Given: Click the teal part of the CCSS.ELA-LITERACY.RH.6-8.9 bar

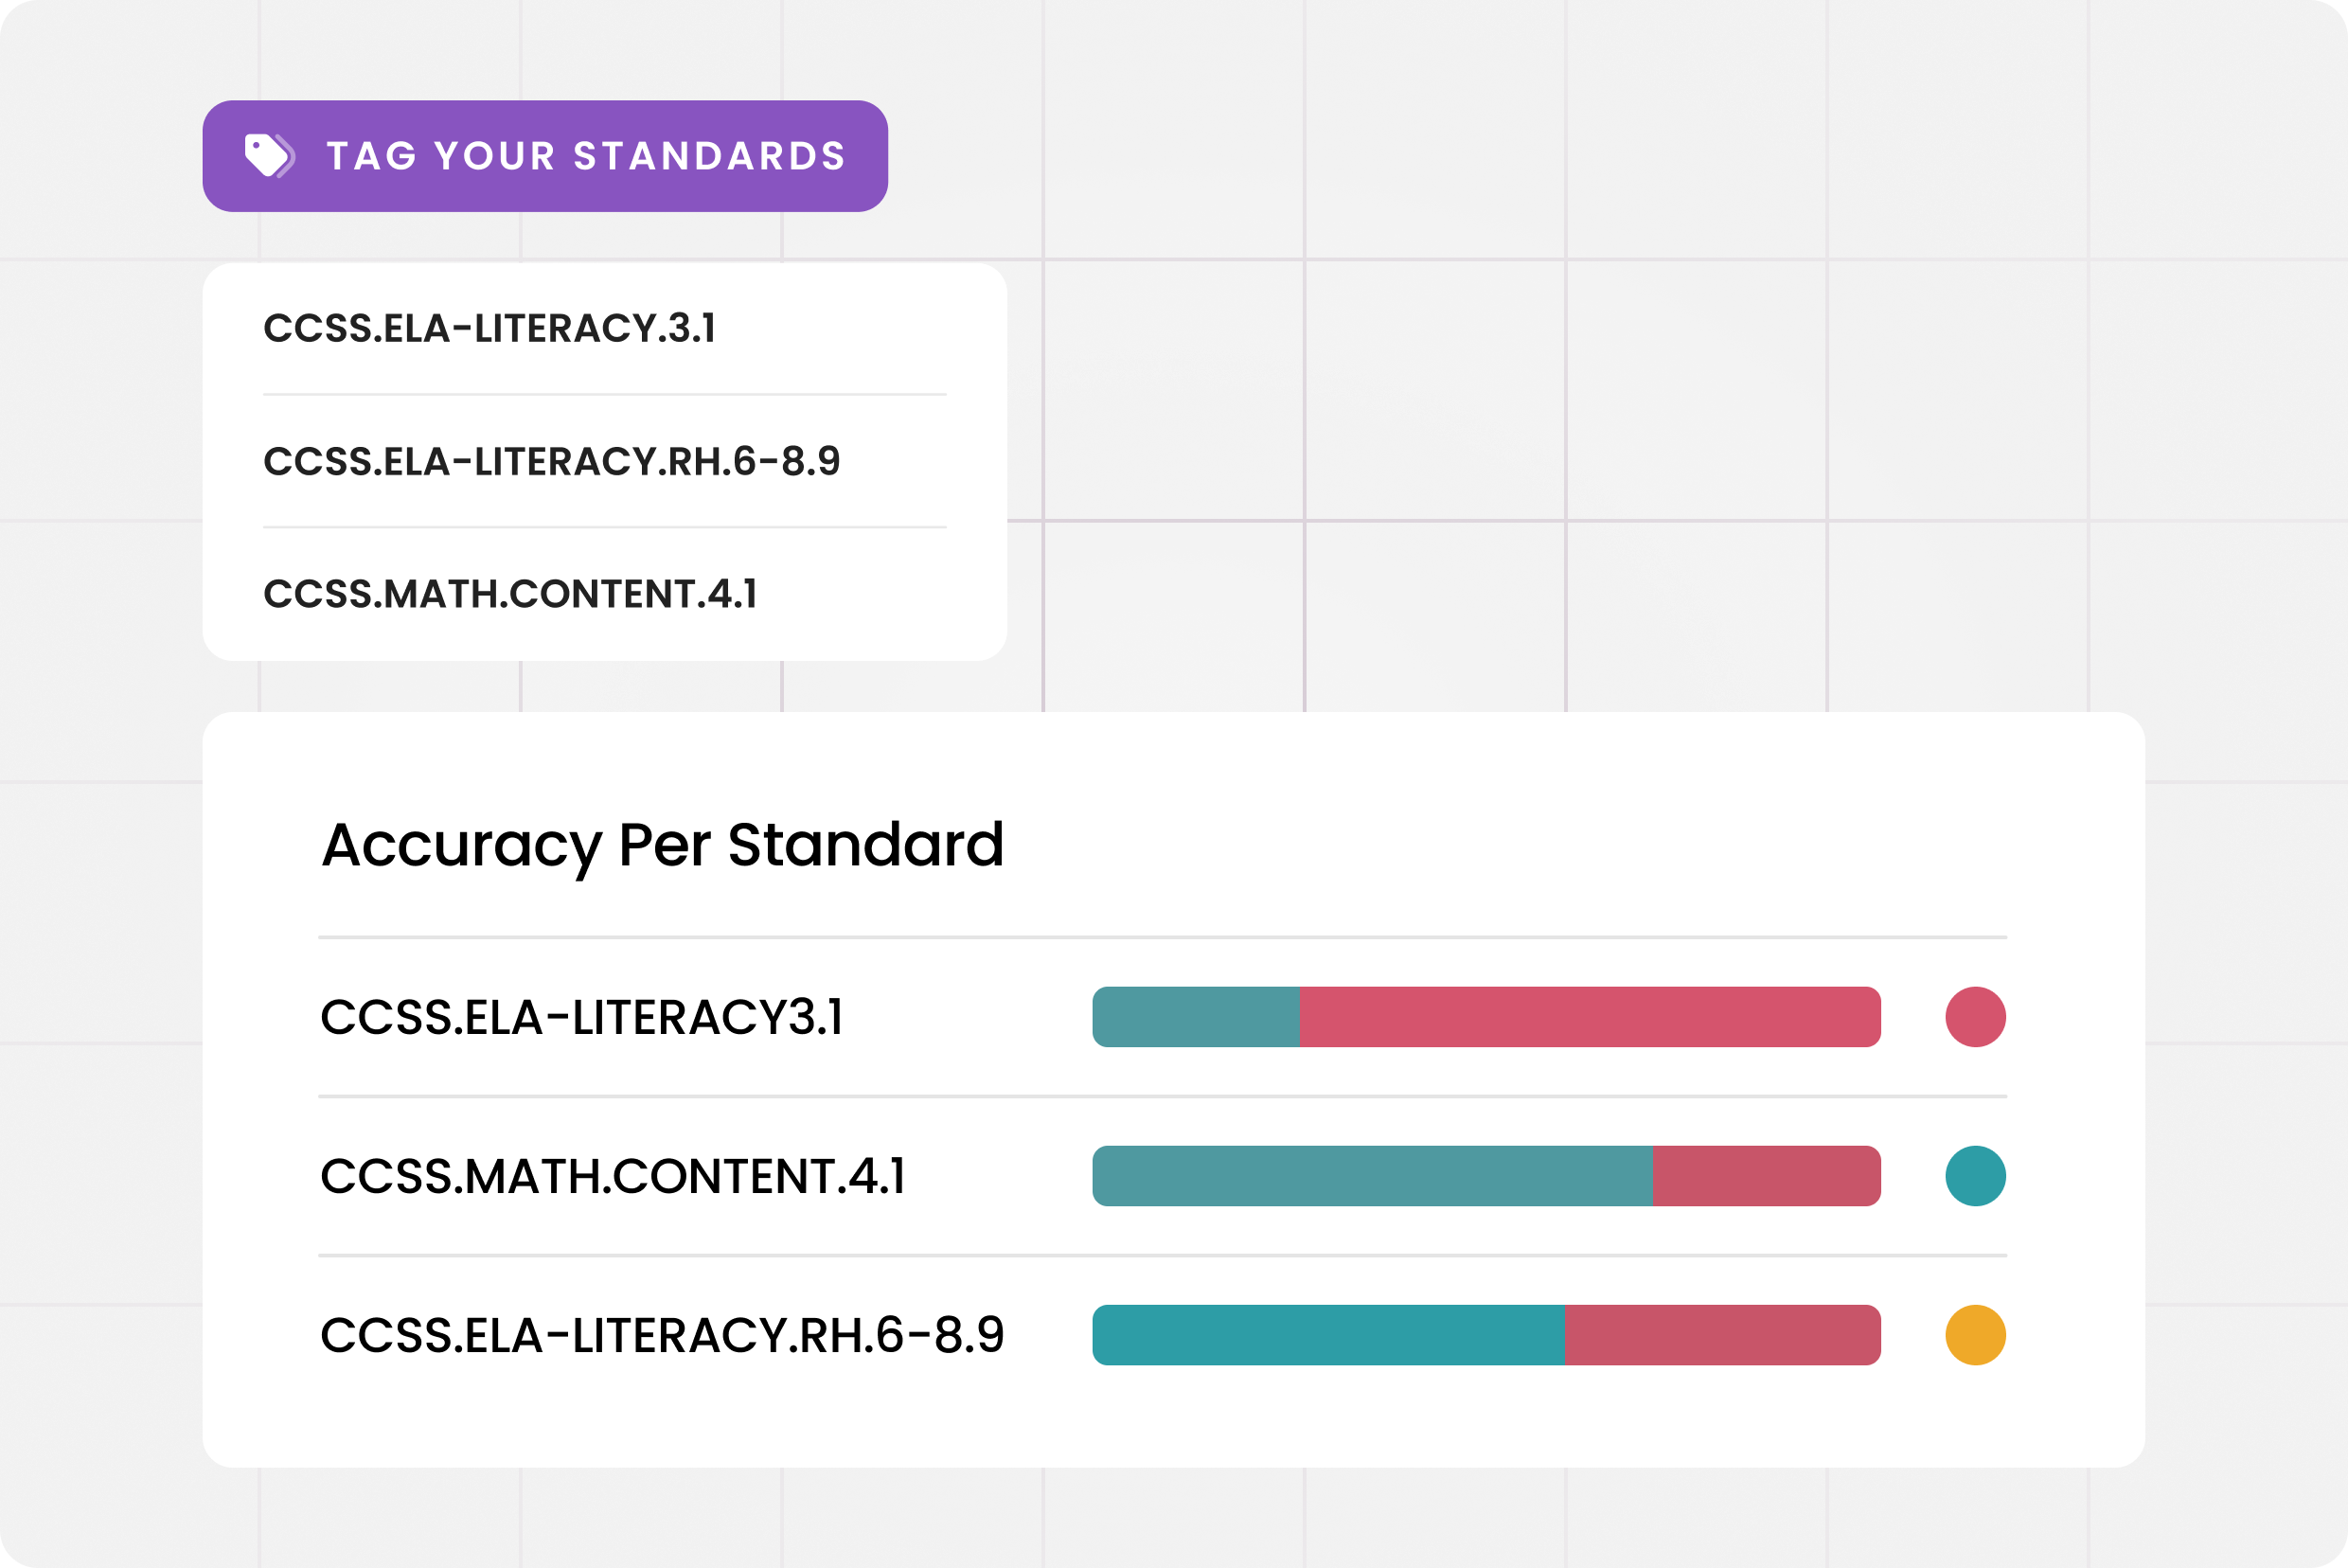Looking at the screenshot, I should [1329, 1335].
